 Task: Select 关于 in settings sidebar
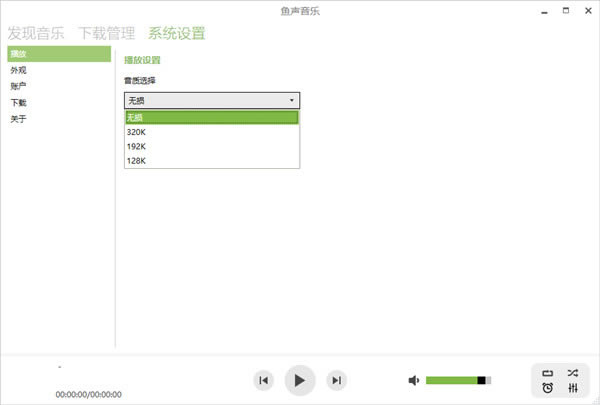[59, 119]
